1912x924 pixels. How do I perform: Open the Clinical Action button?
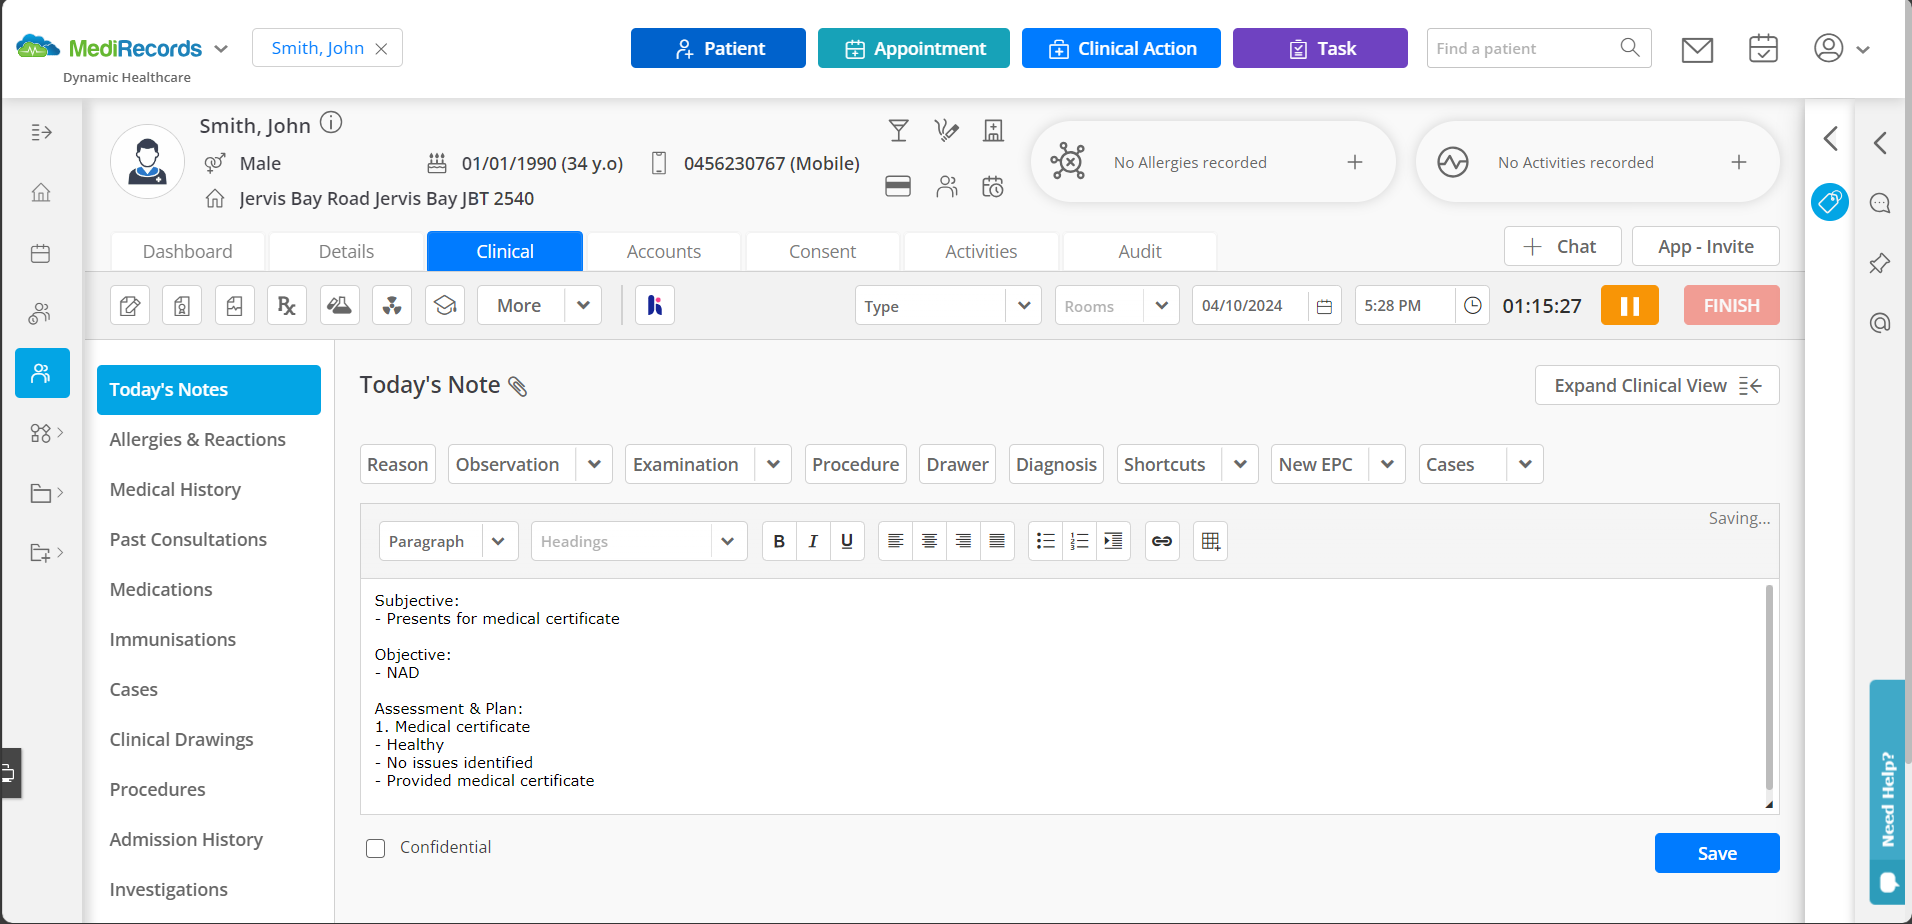pos(1121,48)
